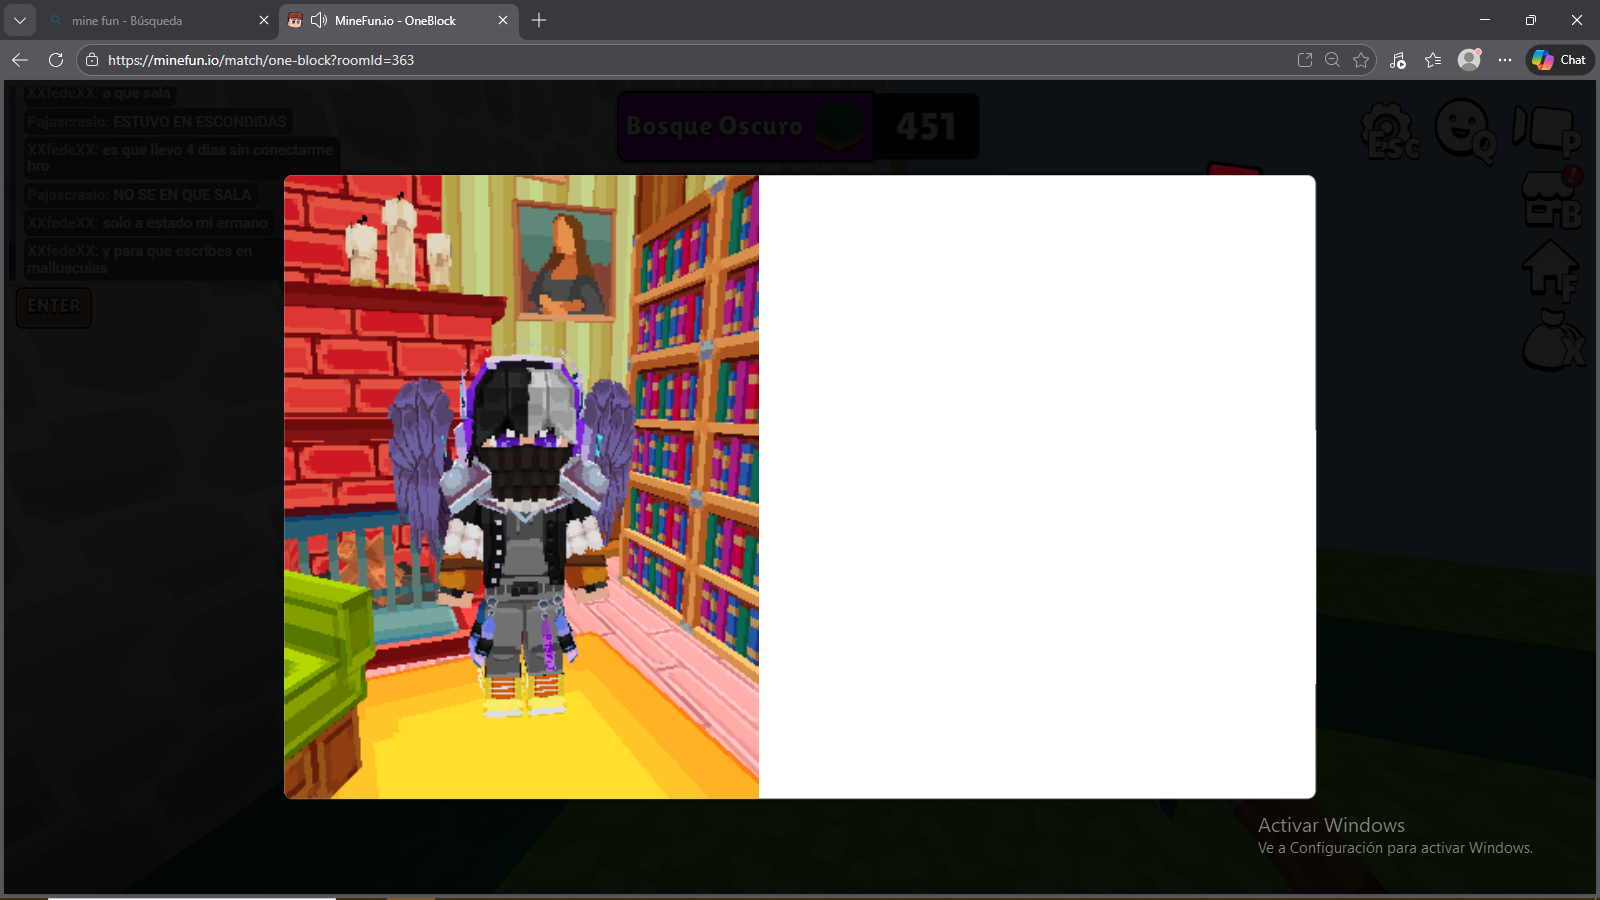Open the browser settings three-dot menu
This screenshot has height=900, width=1600.
[x=1505, y=60]
